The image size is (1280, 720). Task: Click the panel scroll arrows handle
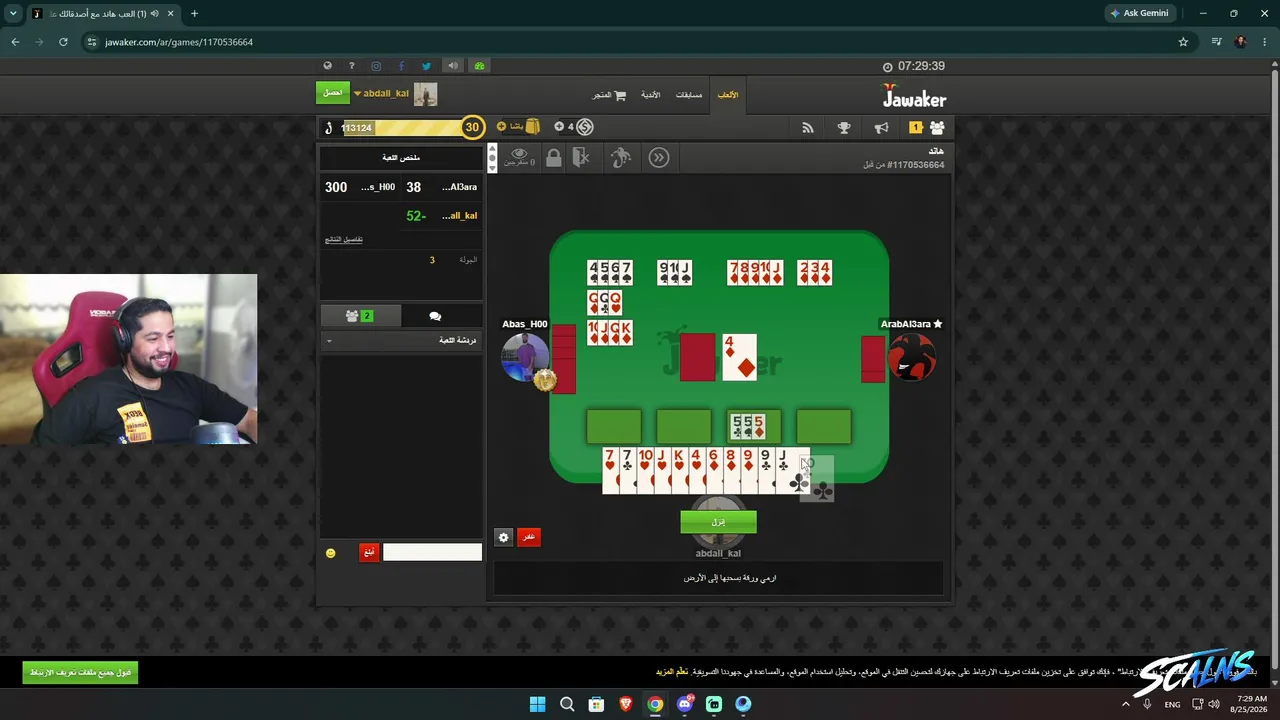pos(492,157)
